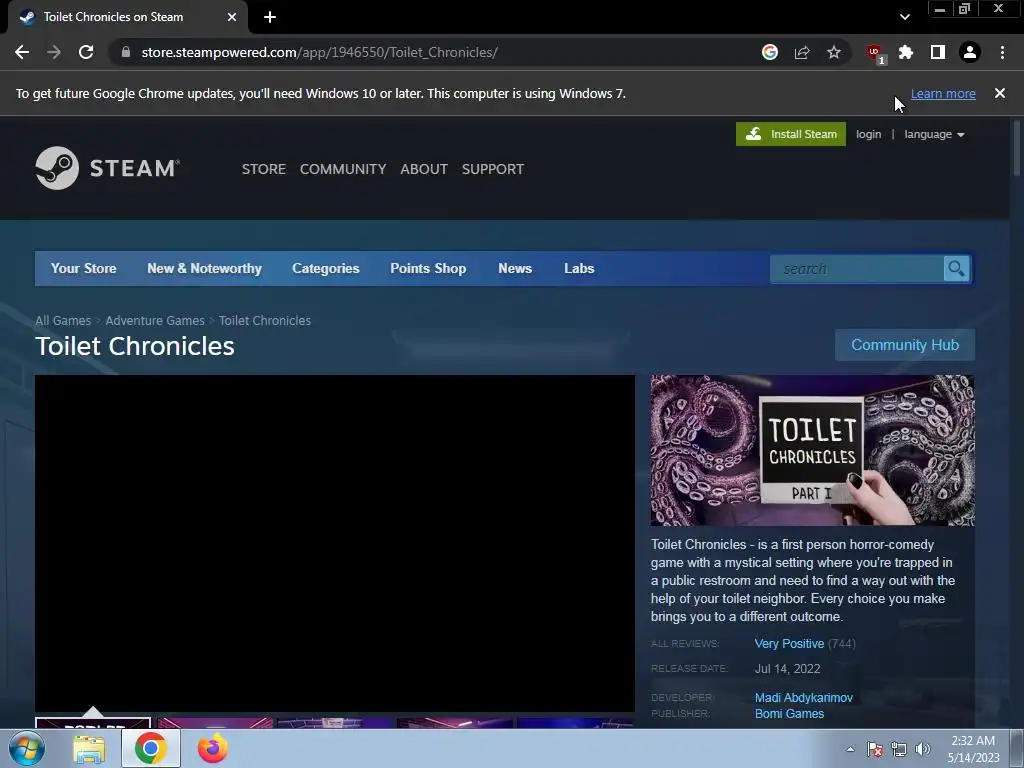Open the uBlock Origin extension icon
The image size is (1024, 768).
coord(875,53)
